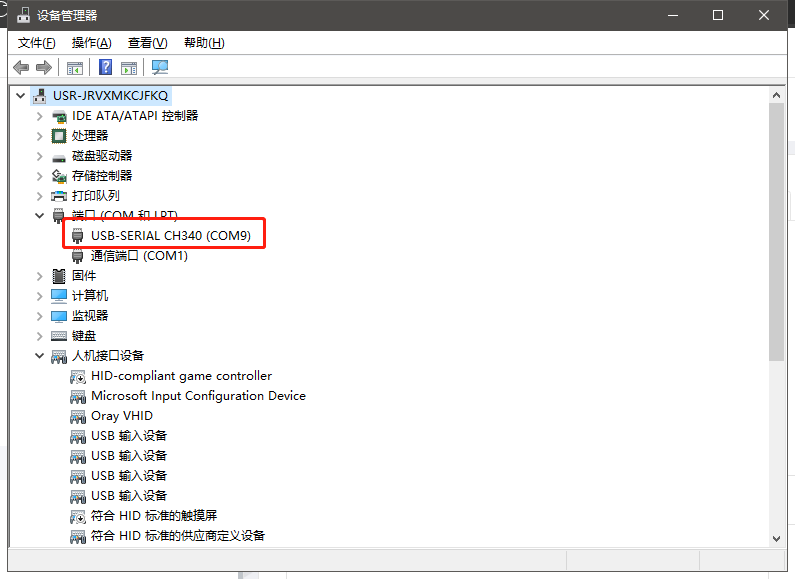The image size is (795, 579).
Task: Collapse the 端口 (COM 和 LPT) node
Action: (40, 215)
